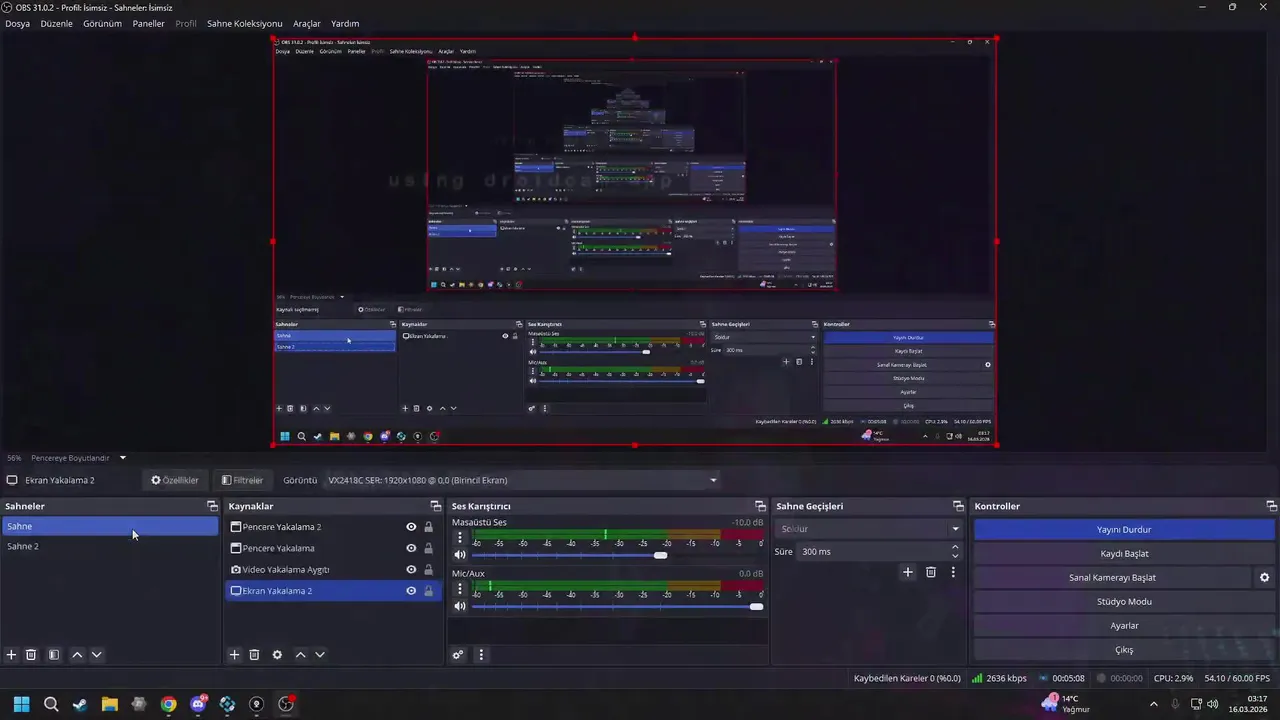The width and height of the screenshot is (1280, 720).
Task: Add a new scene with plus icon
Action: click(x=11, y=655)
